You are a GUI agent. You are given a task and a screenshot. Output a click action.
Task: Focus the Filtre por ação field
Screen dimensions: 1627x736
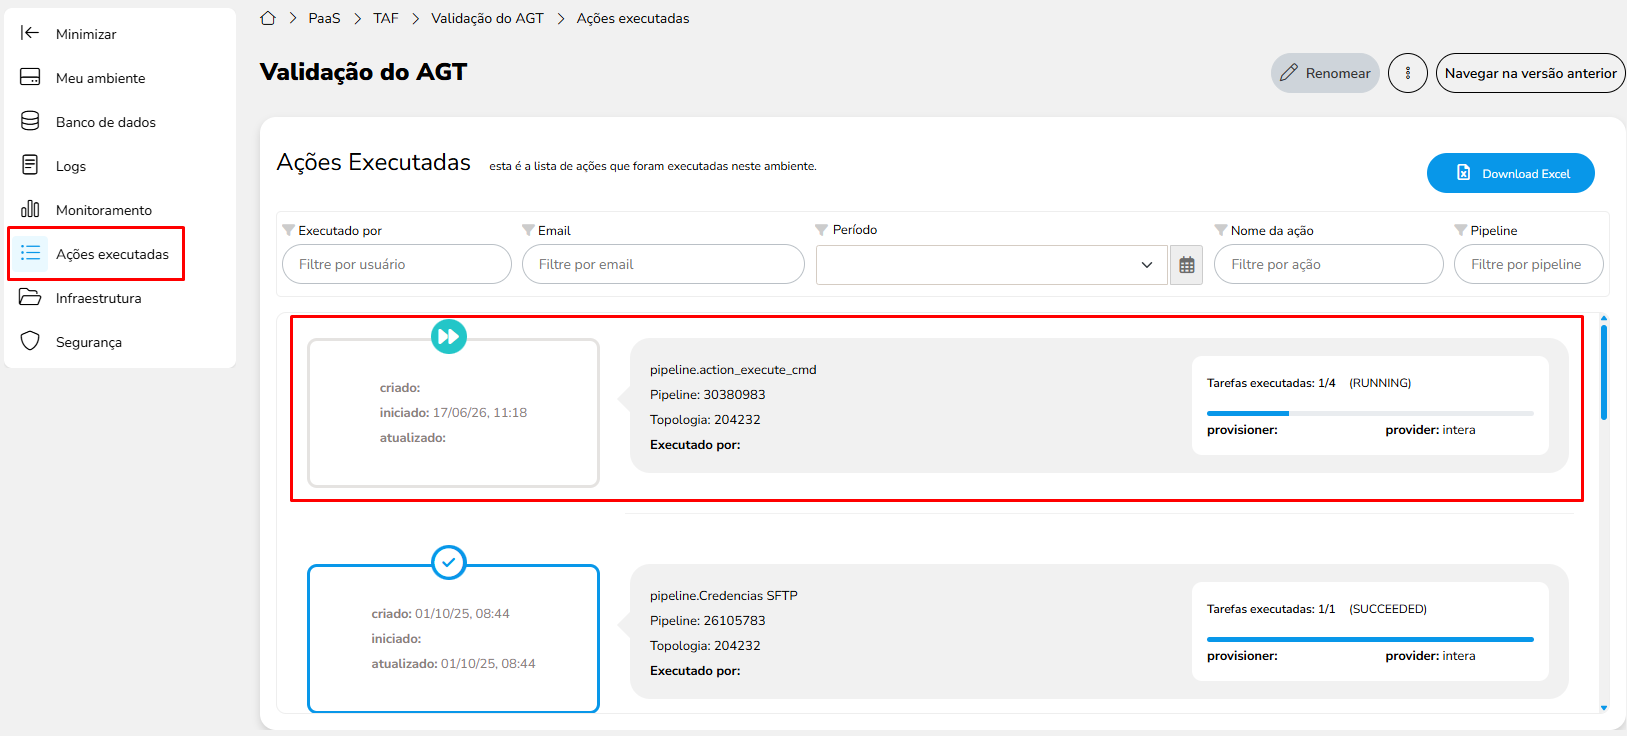pos(1329,264)
